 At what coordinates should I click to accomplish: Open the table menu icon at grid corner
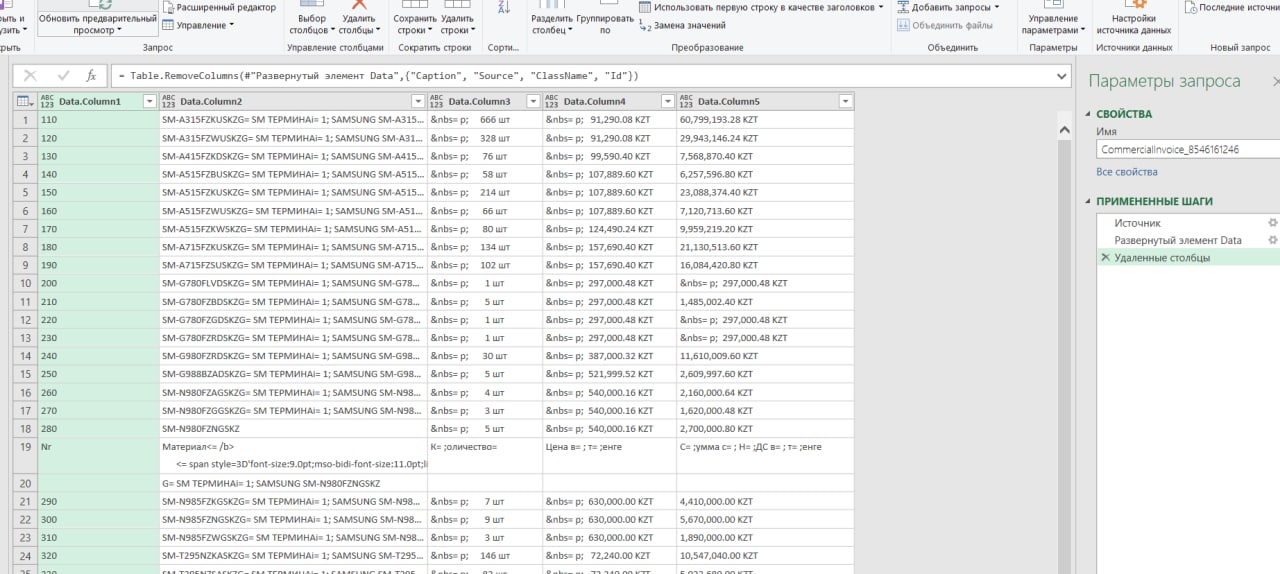(x=24, y=101)
